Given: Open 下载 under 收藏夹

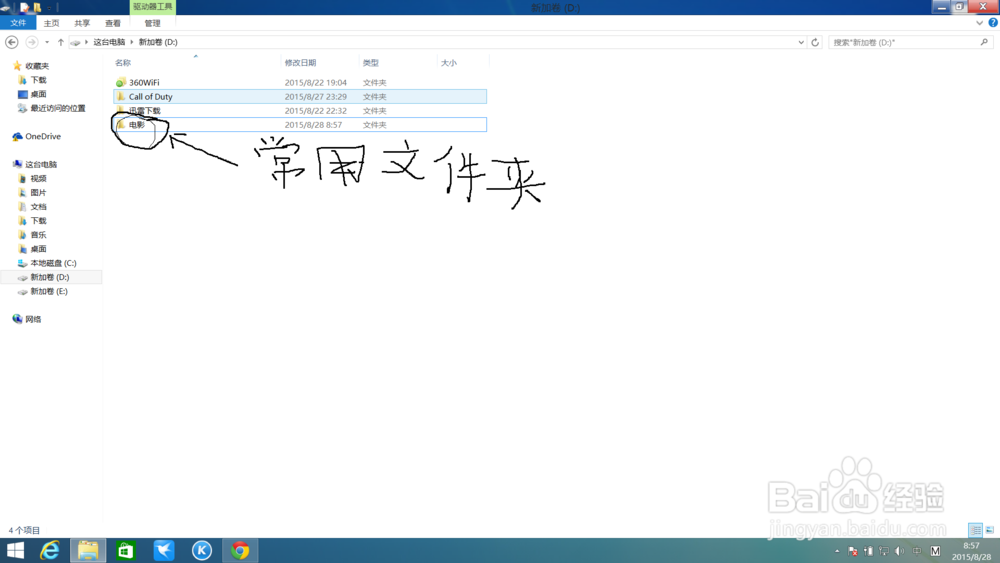Looking at the screenshot, I should (x=38, y=80).
